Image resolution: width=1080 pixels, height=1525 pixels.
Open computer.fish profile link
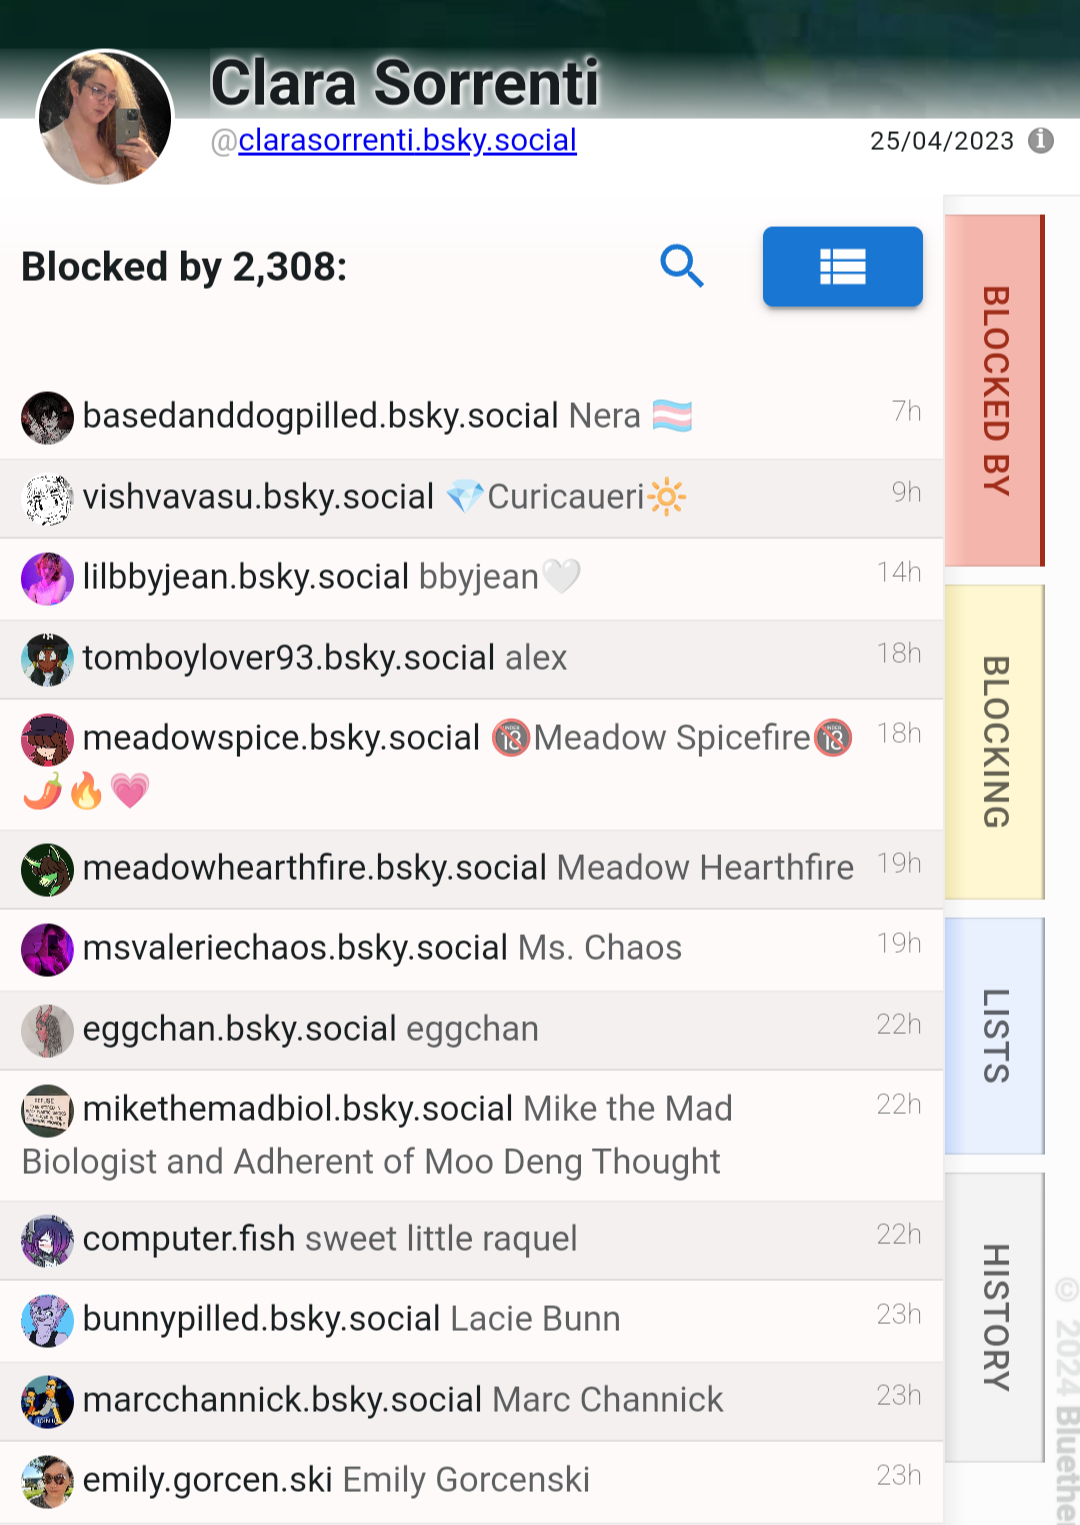(189, 1239)
